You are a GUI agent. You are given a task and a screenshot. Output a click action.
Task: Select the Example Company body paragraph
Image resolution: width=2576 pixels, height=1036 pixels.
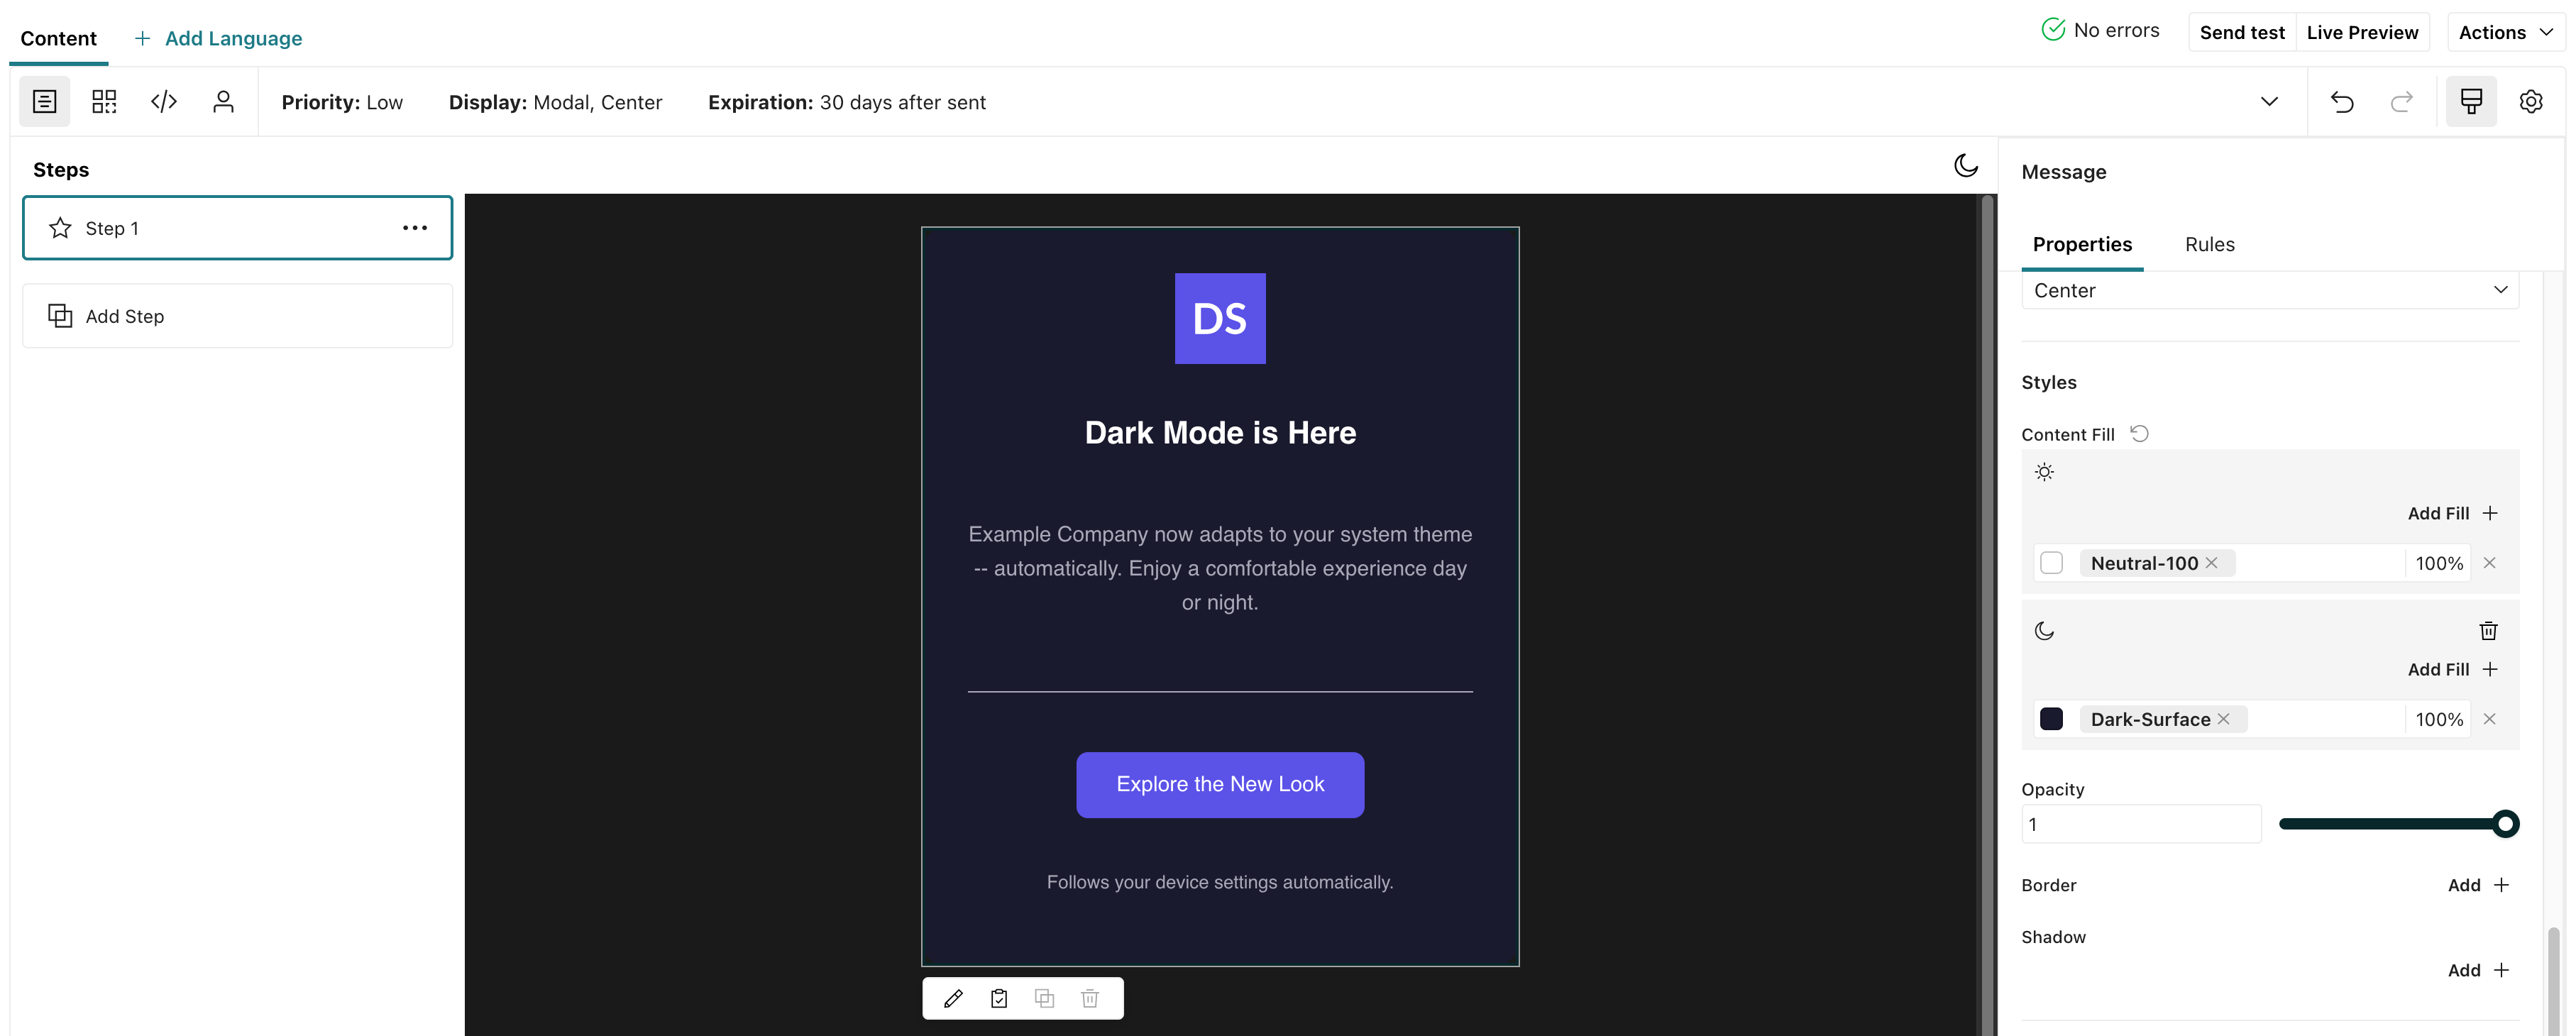point(1220,568)
